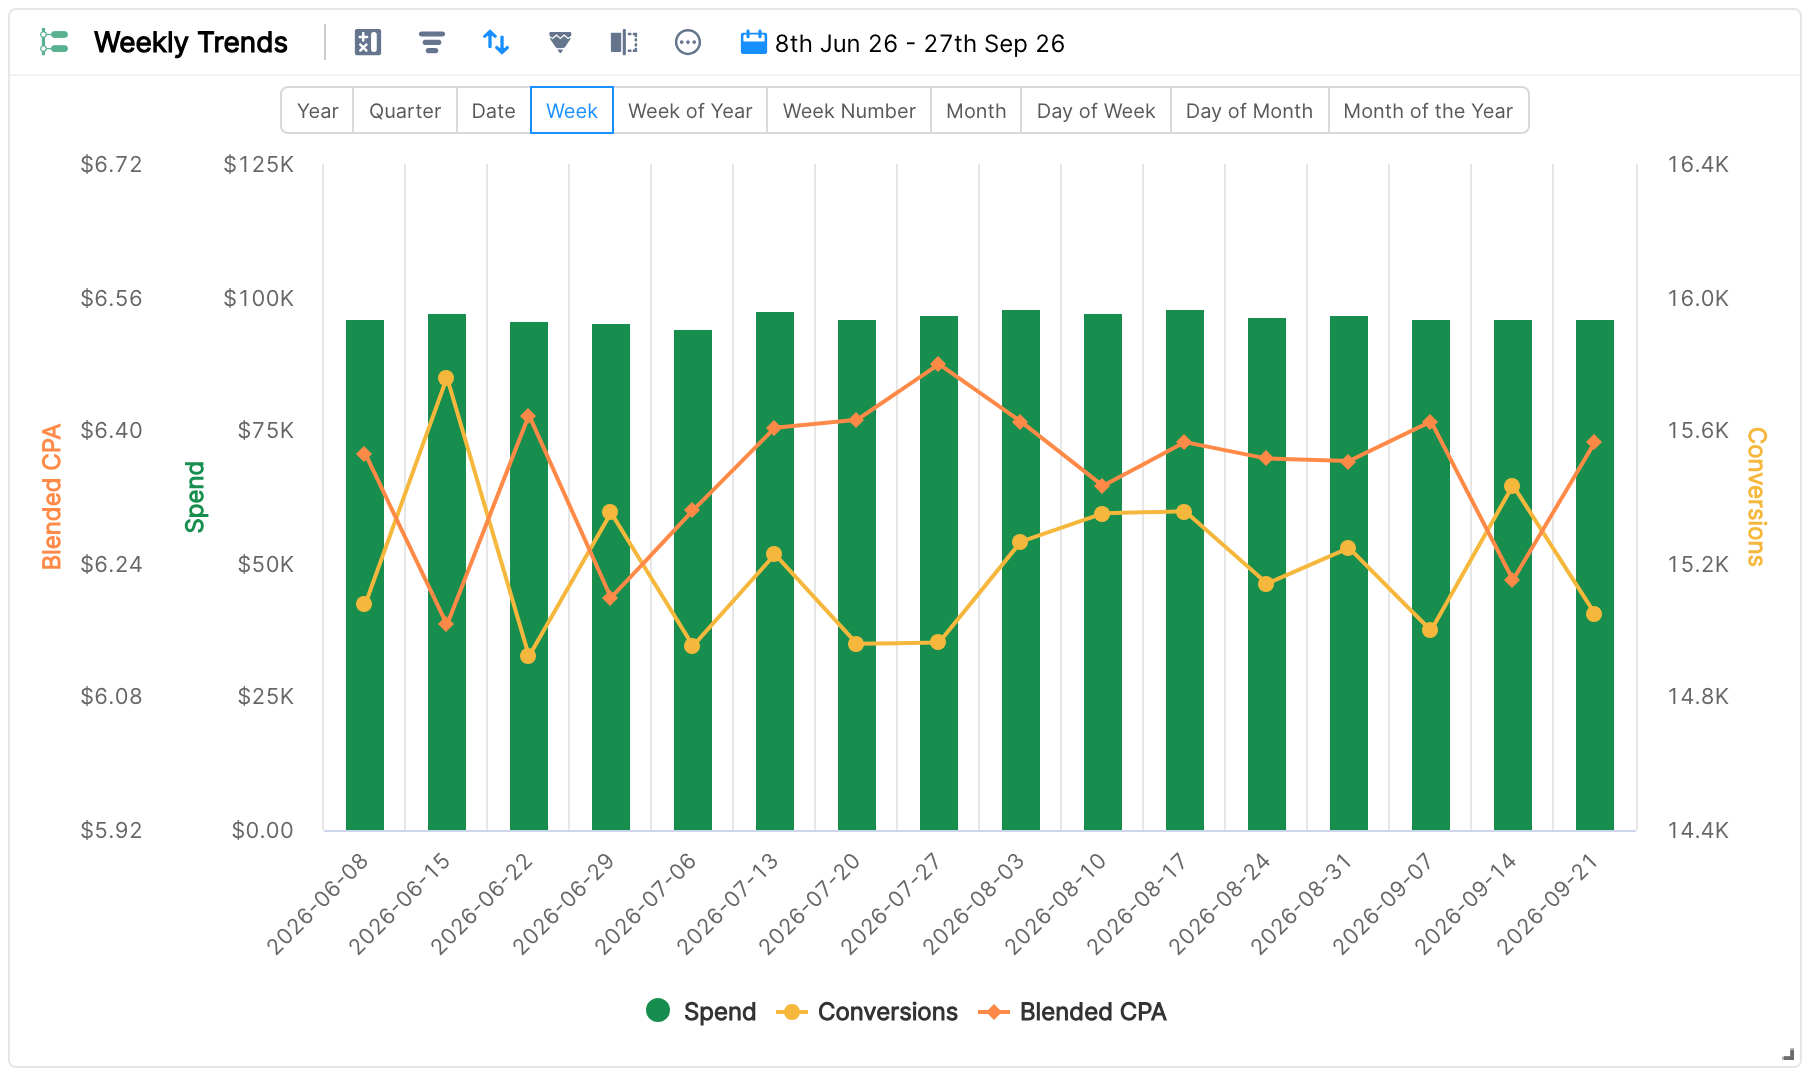The image size is (1810, 1076).
Task: Click the compare split-view icon
Action: click(624, 42)
